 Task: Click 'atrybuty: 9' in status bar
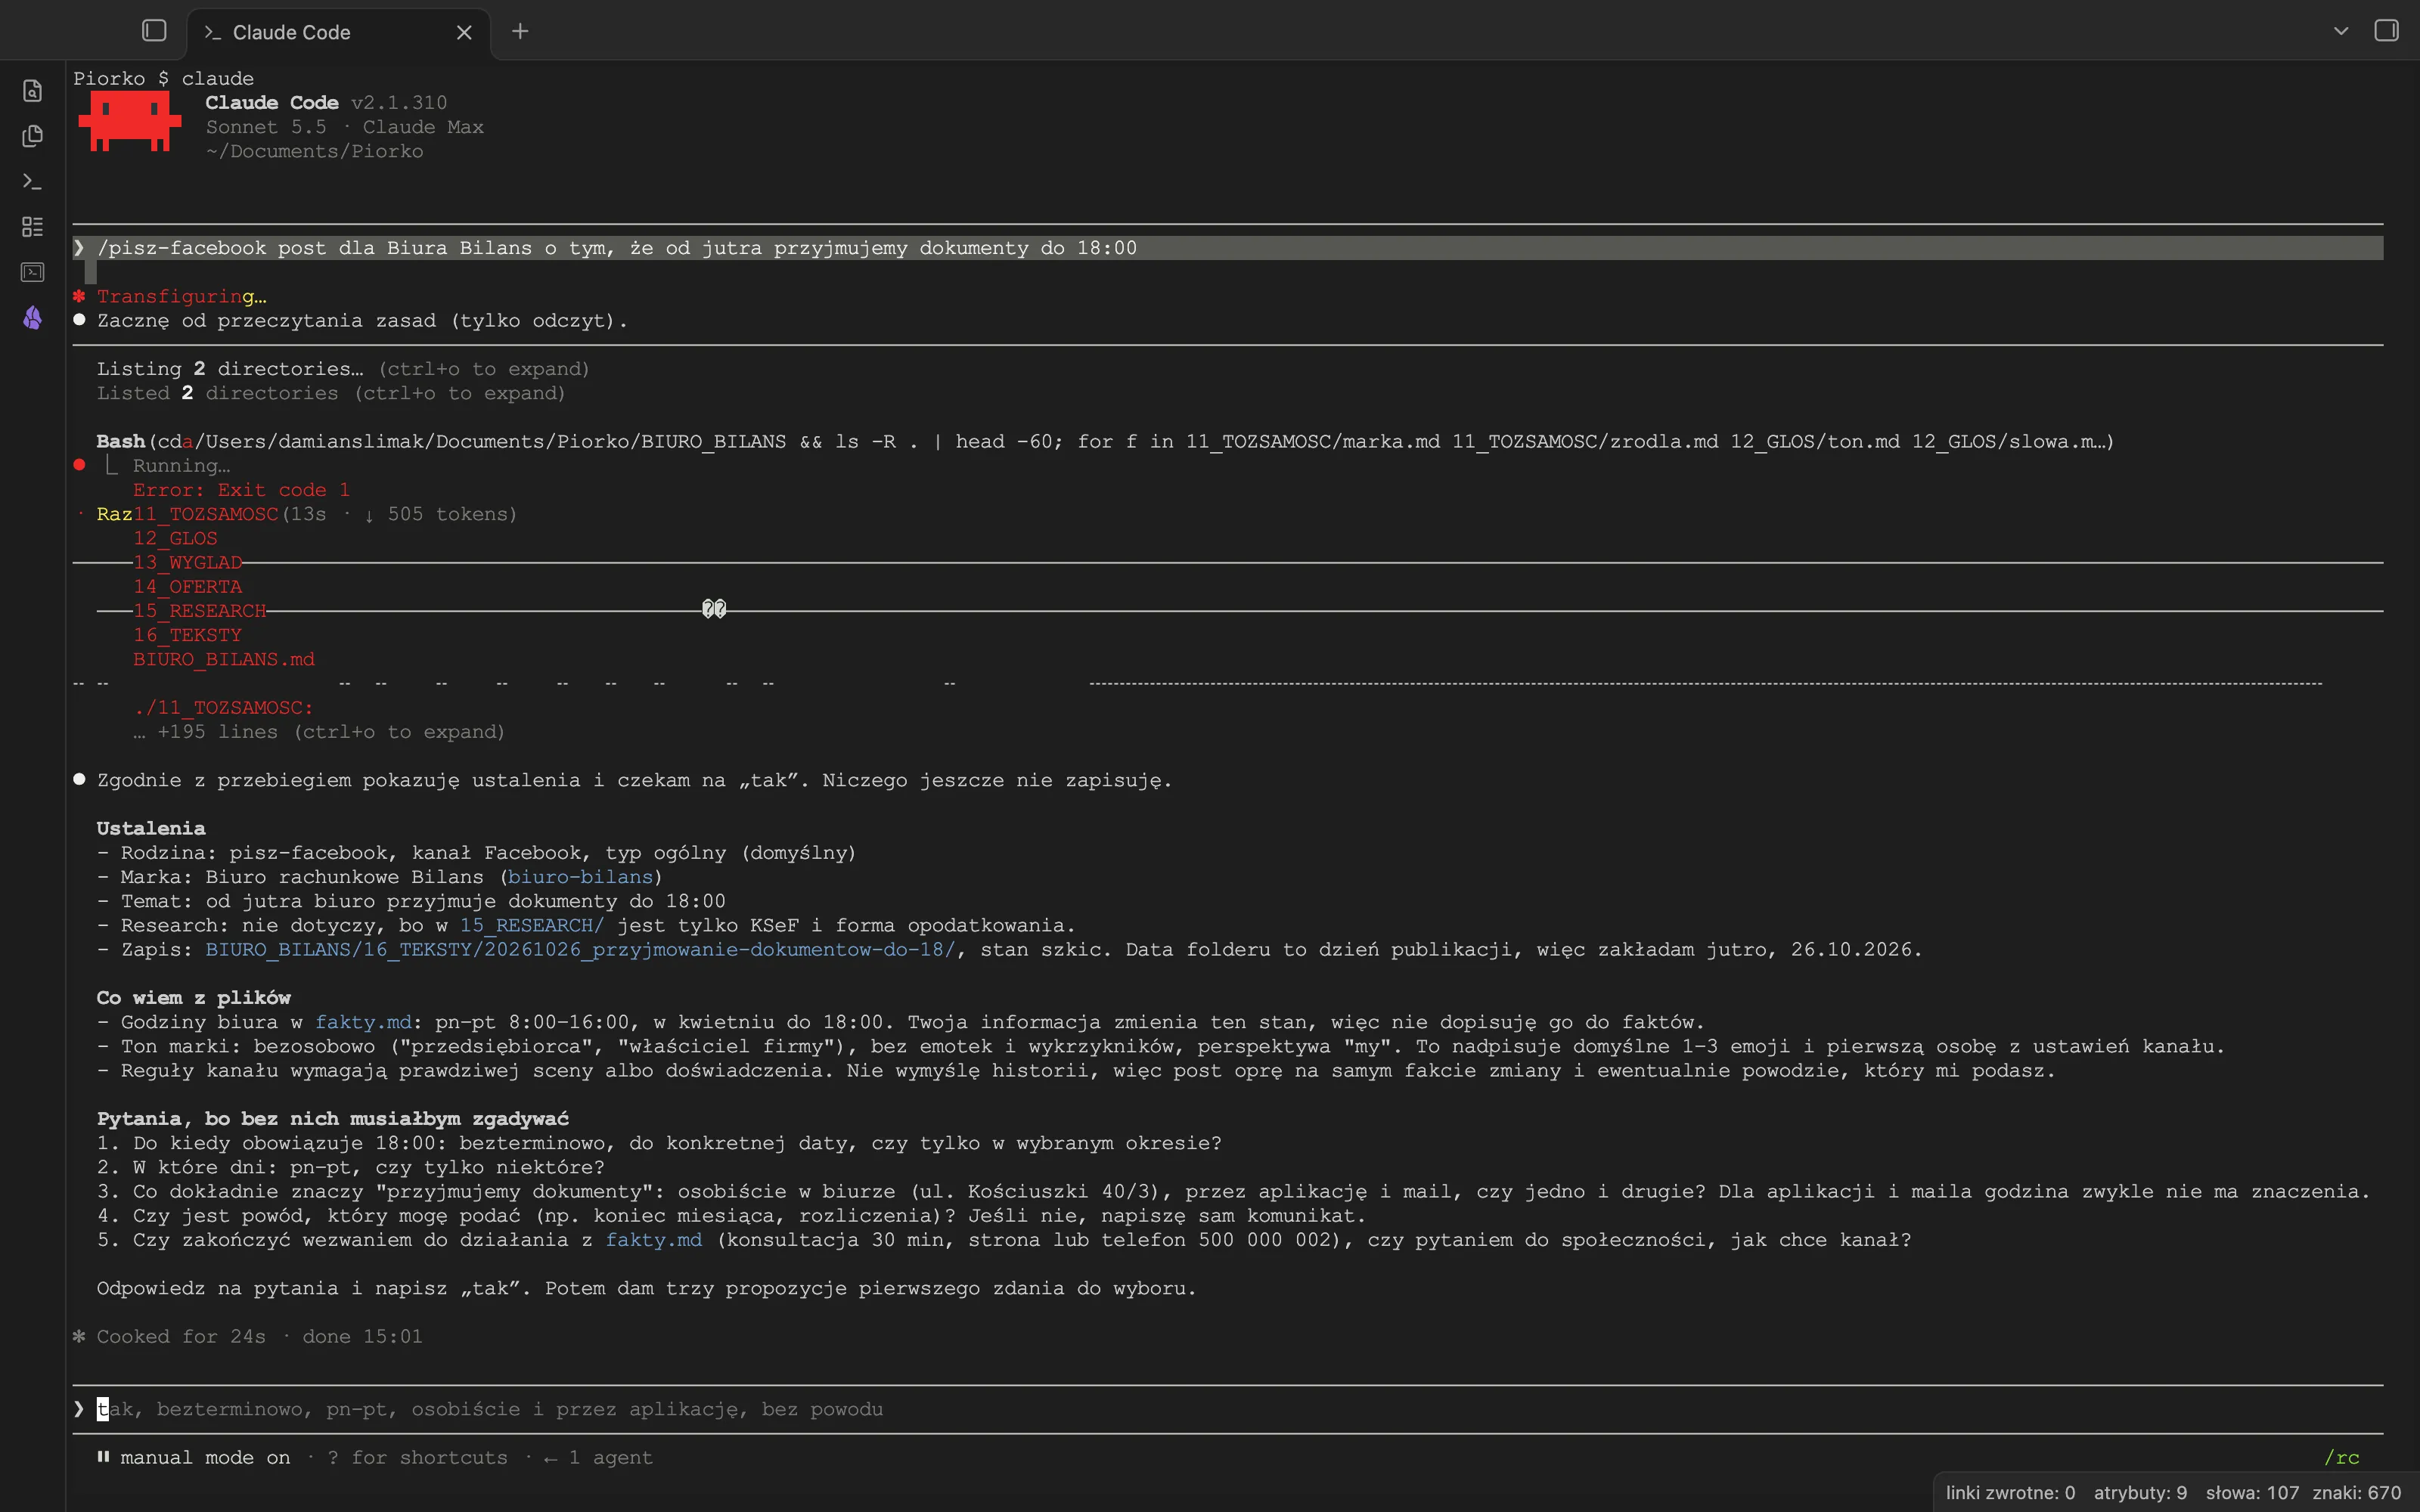[x=2140, y=1493]
